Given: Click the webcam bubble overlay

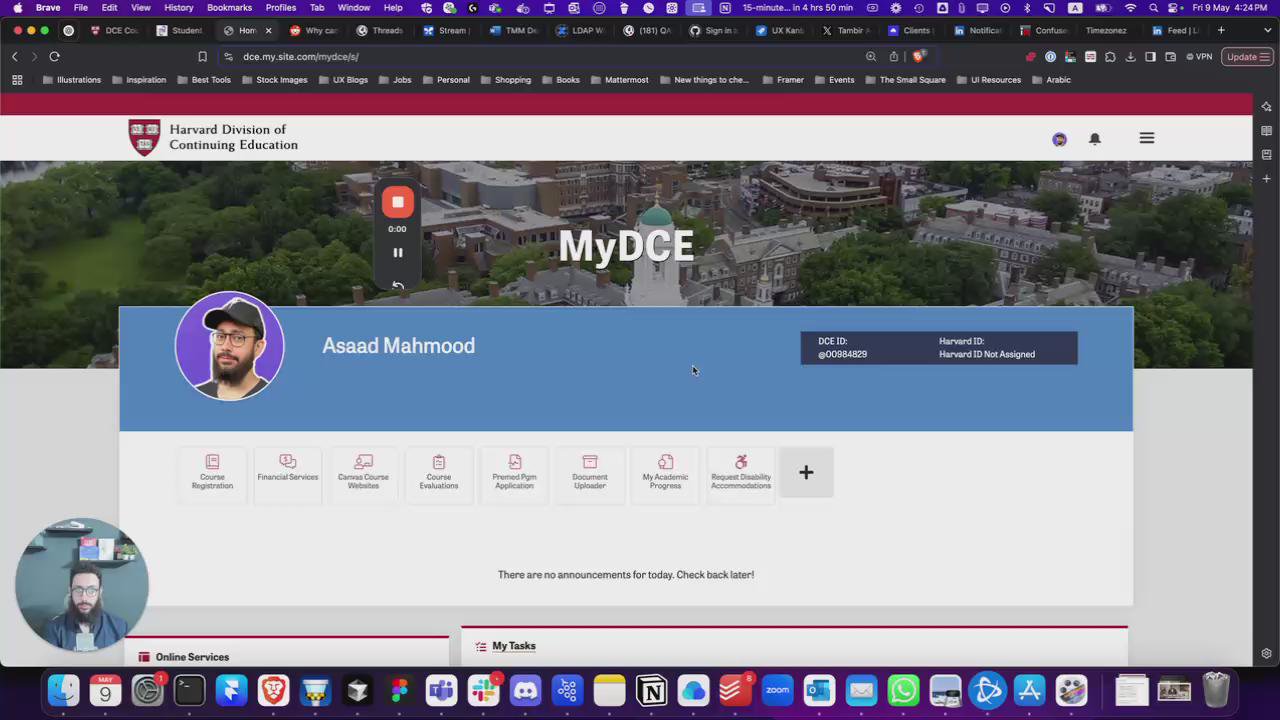Looking at the screenshot, I should (82, 584).
